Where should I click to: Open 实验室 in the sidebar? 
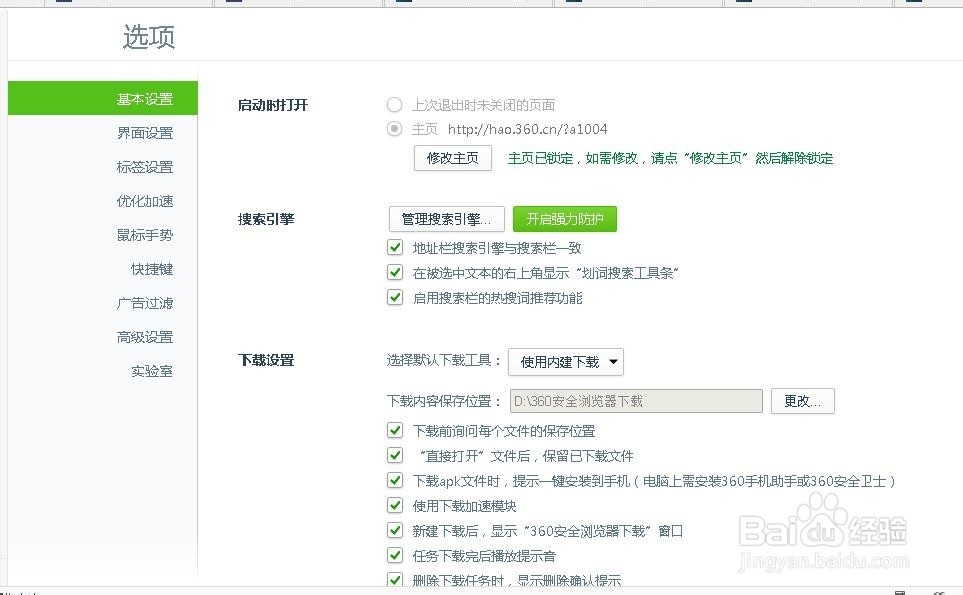(152, 371)
